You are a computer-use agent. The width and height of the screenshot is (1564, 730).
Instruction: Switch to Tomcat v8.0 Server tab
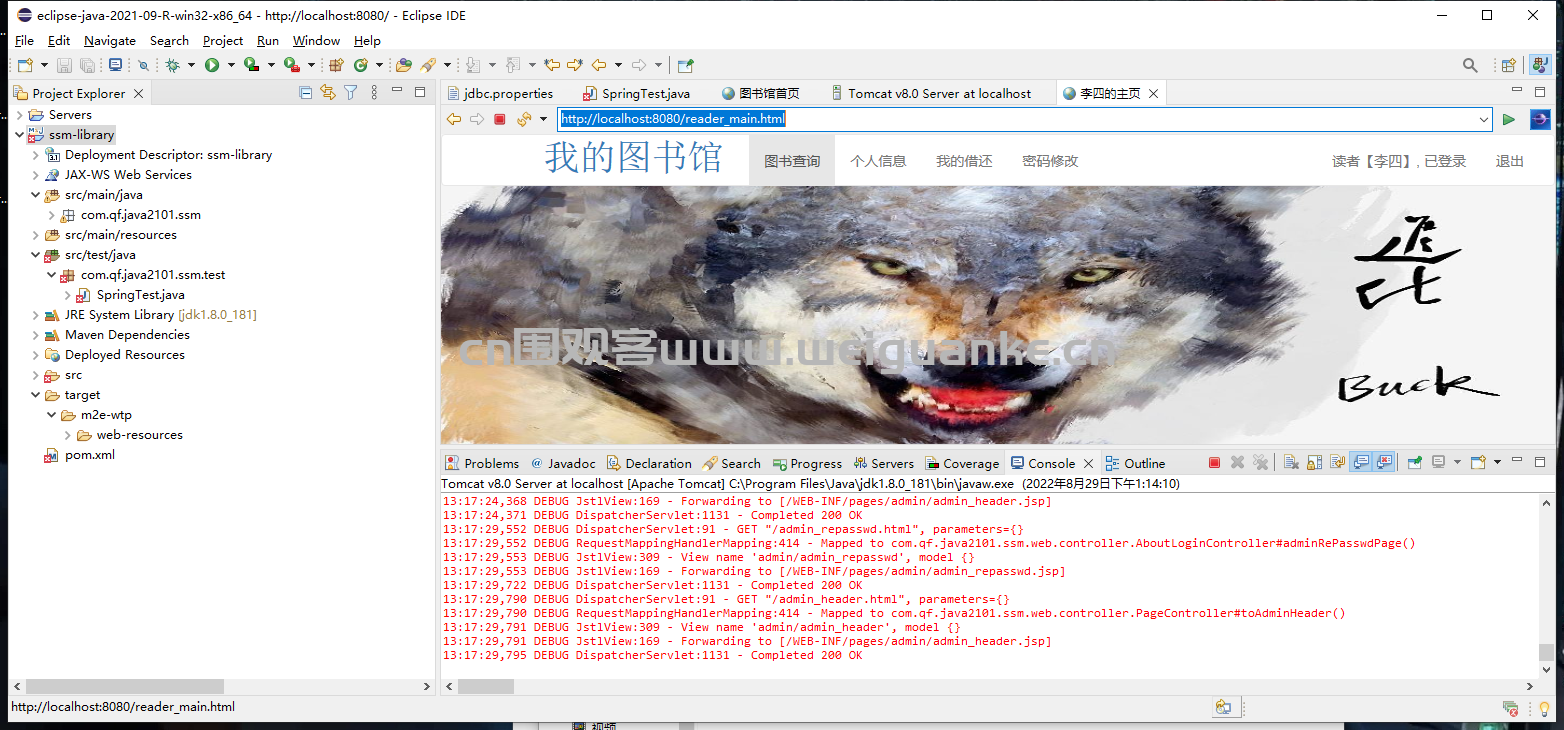pyautogui.click(x=930, y=93)
